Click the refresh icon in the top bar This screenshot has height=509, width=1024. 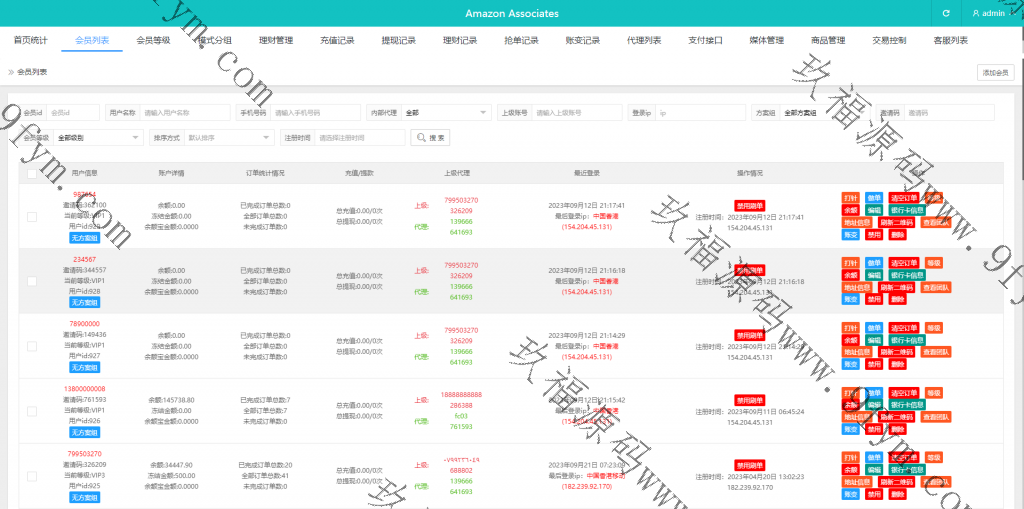tap(945, 14)
